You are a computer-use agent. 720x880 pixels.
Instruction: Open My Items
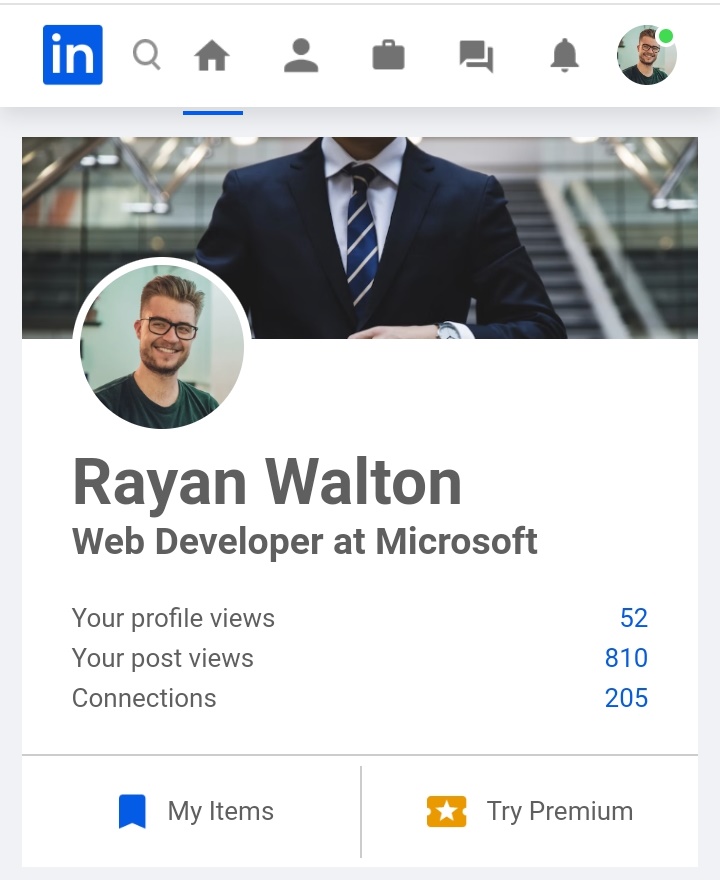[x=220, y=812]
